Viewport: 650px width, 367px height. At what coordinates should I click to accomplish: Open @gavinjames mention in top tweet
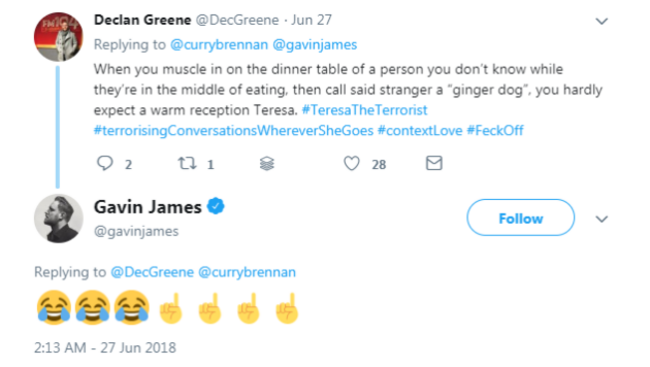tap(315, 45)
